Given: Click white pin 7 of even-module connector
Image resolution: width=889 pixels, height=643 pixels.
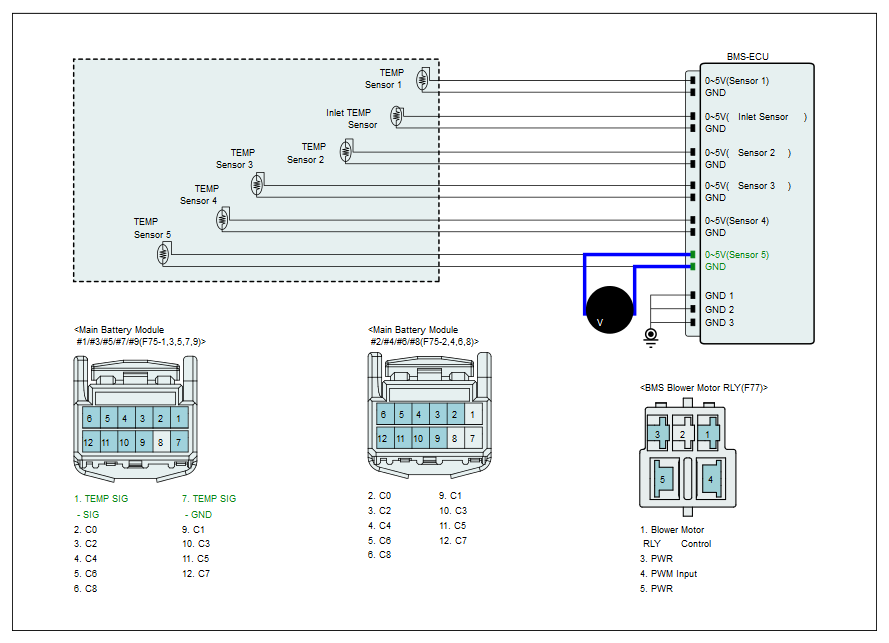Looking at the screenshot, I should pos(473,438).
